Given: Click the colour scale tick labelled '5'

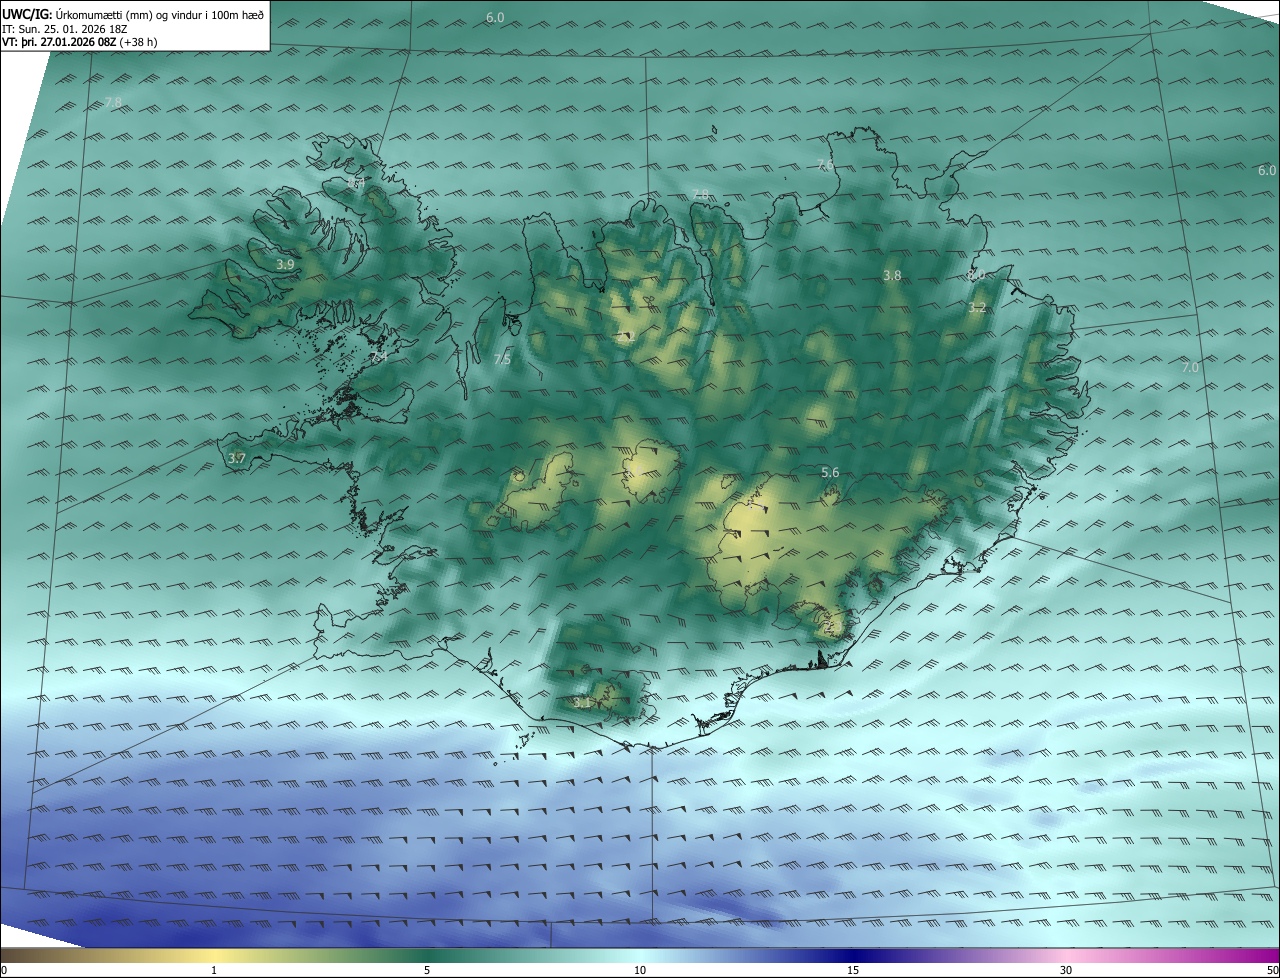Looking at the screenshot, I should (x=427, y=970).
